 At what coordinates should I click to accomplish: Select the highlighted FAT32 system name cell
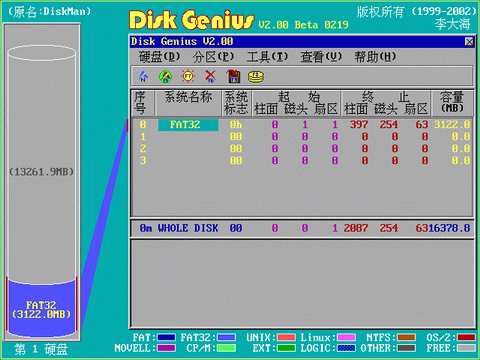click(188, 125)
